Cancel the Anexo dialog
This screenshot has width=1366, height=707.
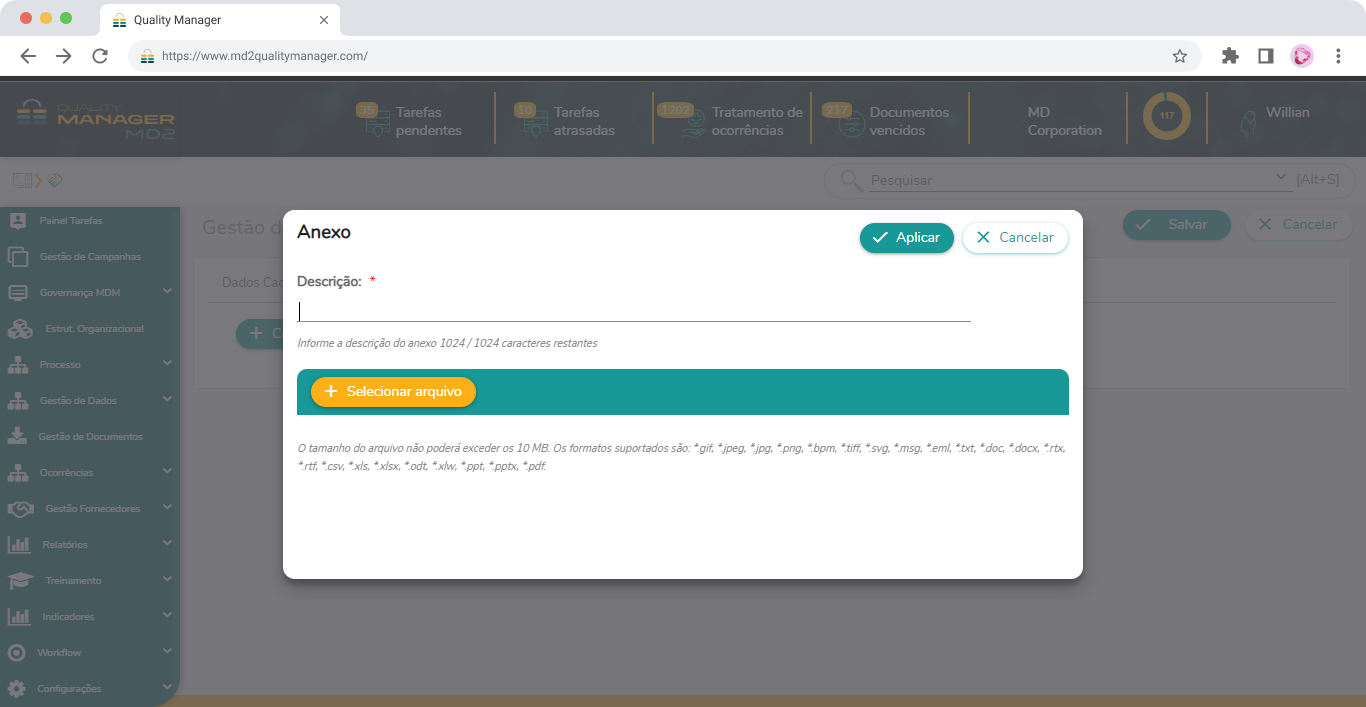[x=1015, y=238]
